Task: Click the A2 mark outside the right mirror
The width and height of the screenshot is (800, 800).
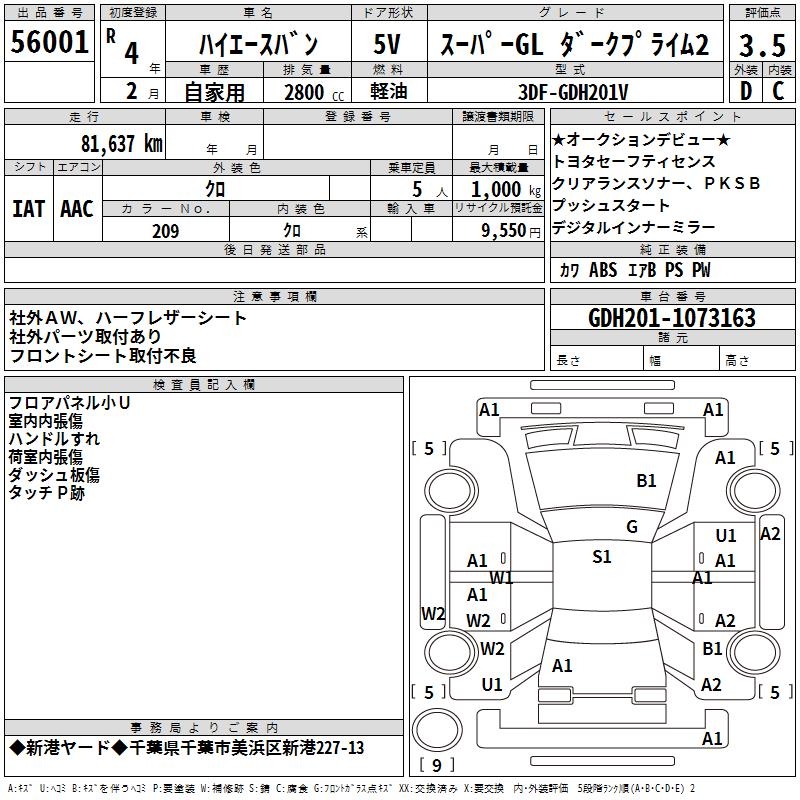Action: [770, 533]
